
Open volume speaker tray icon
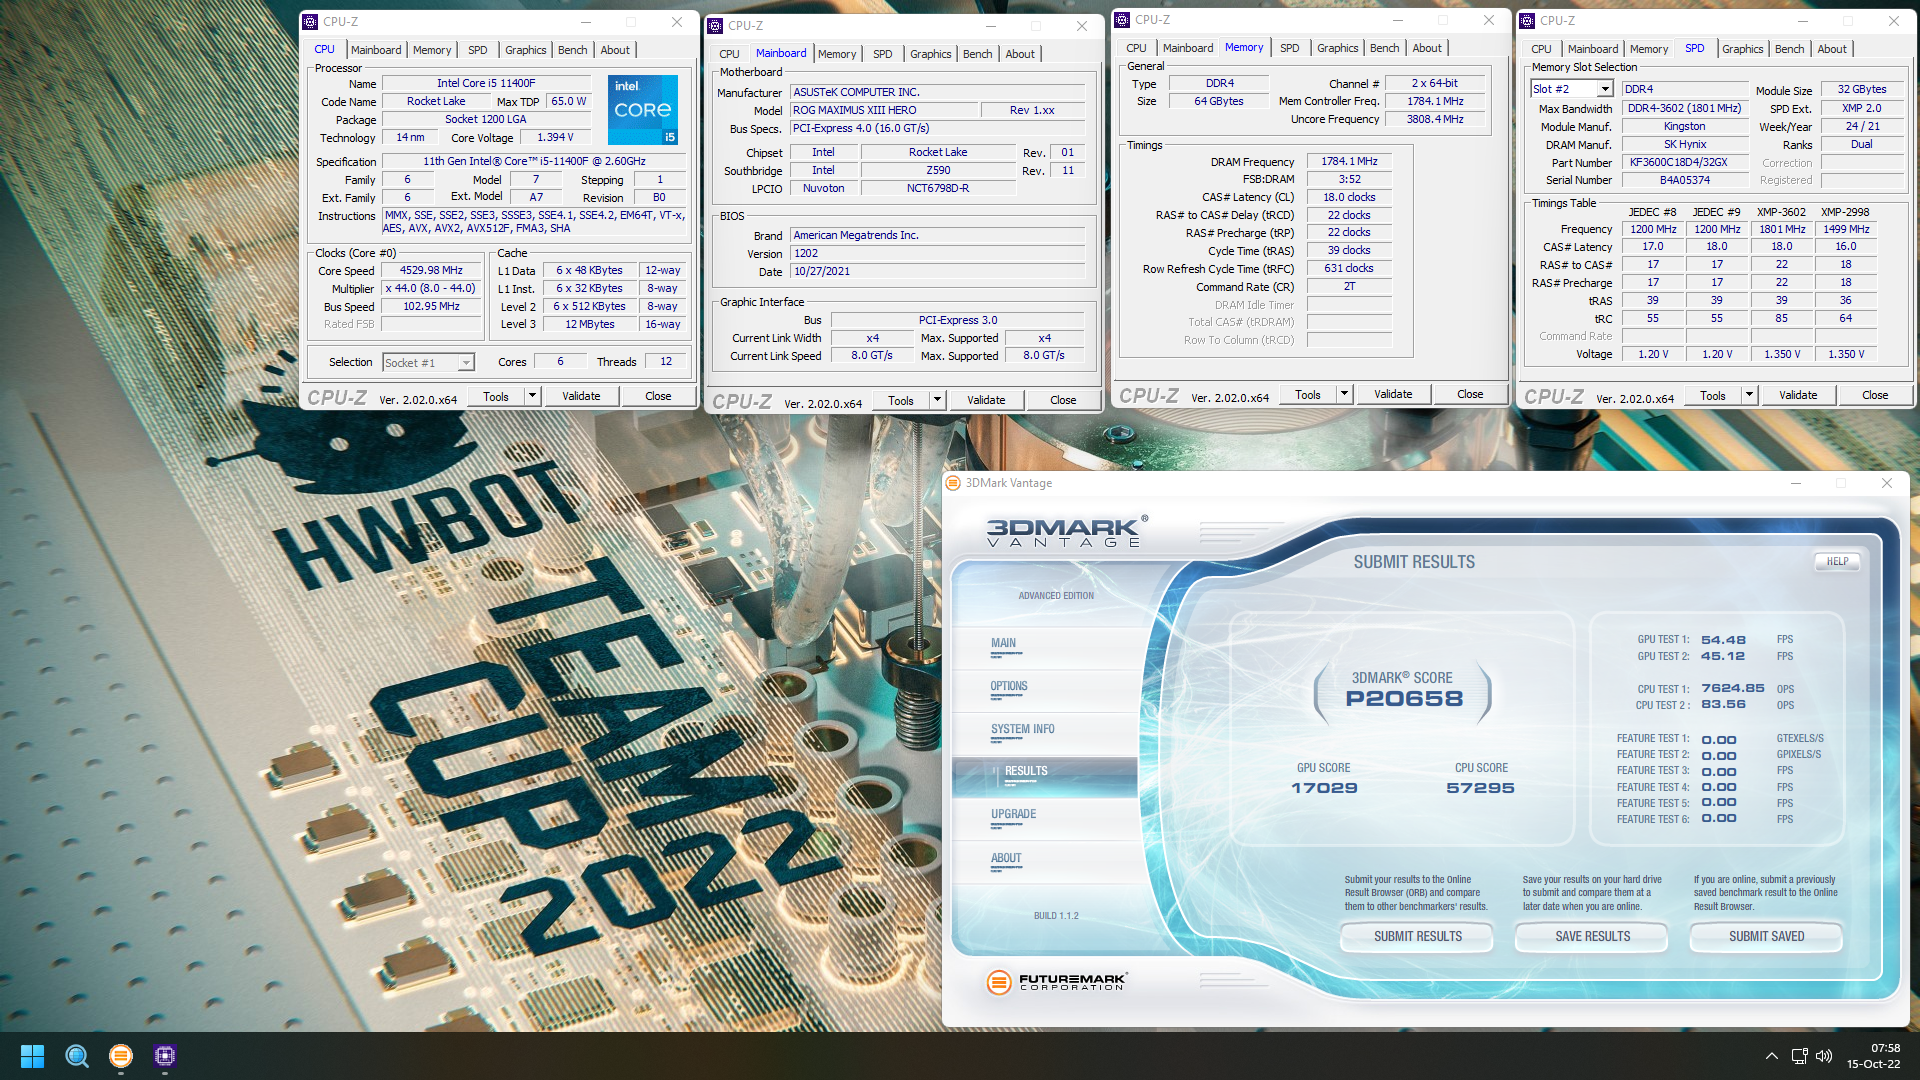click(1824, 1056)
